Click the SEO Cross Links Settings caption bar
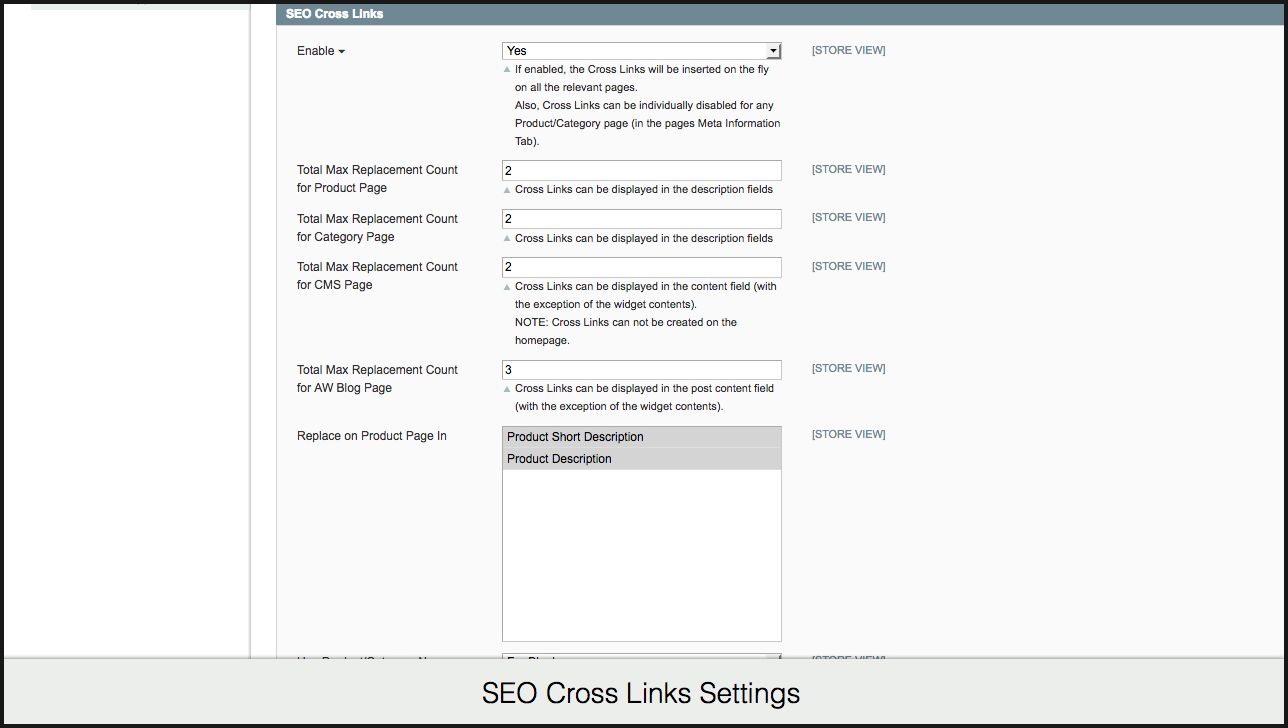 641,693
